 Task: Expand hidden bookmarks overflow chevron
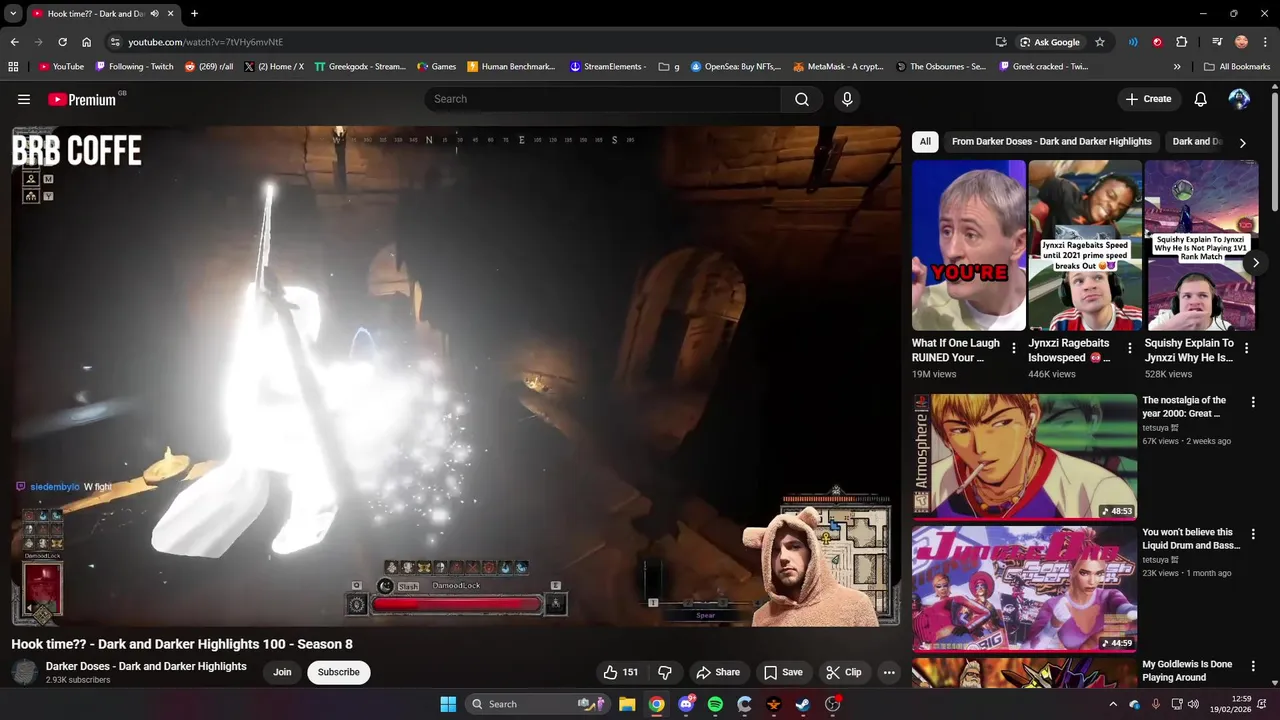point(1177,67)
